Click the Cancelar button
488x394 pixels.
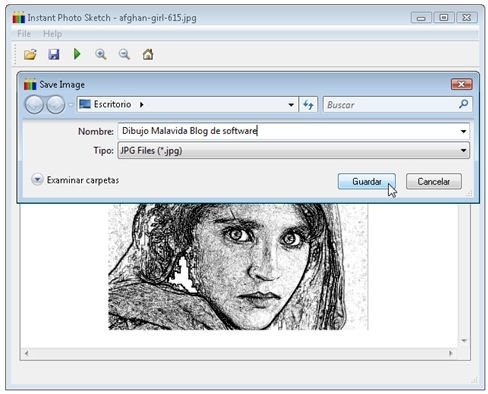pos(434,182)
